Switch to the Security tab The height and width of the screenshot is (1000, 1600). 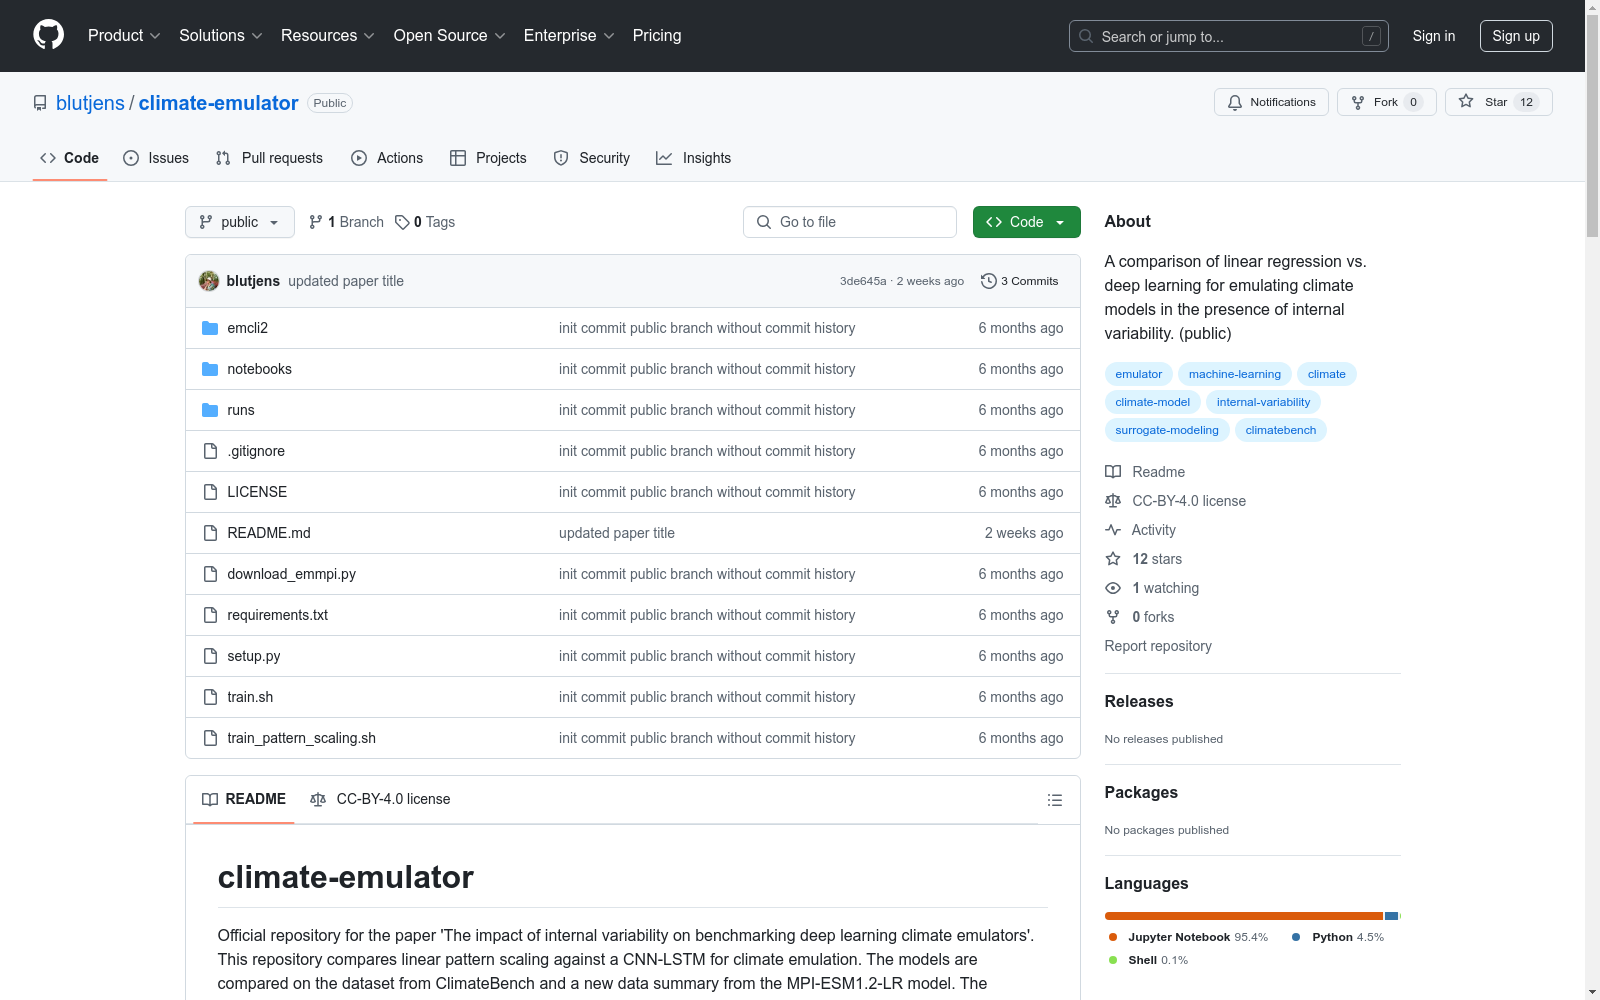(592, 158)
